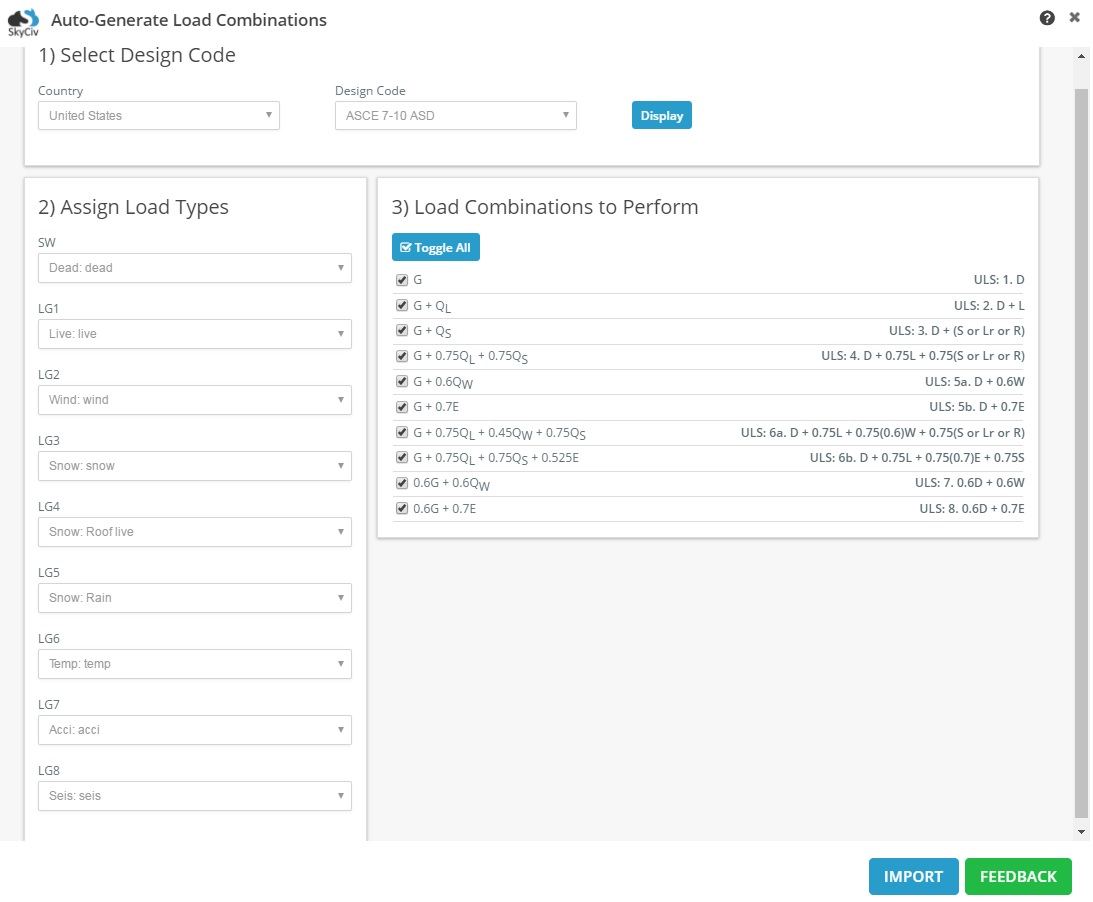Expand the Design Code ASCE 7-10 ASD dropdown
The height and width of the screenshot is (902, 1093).
456,116
